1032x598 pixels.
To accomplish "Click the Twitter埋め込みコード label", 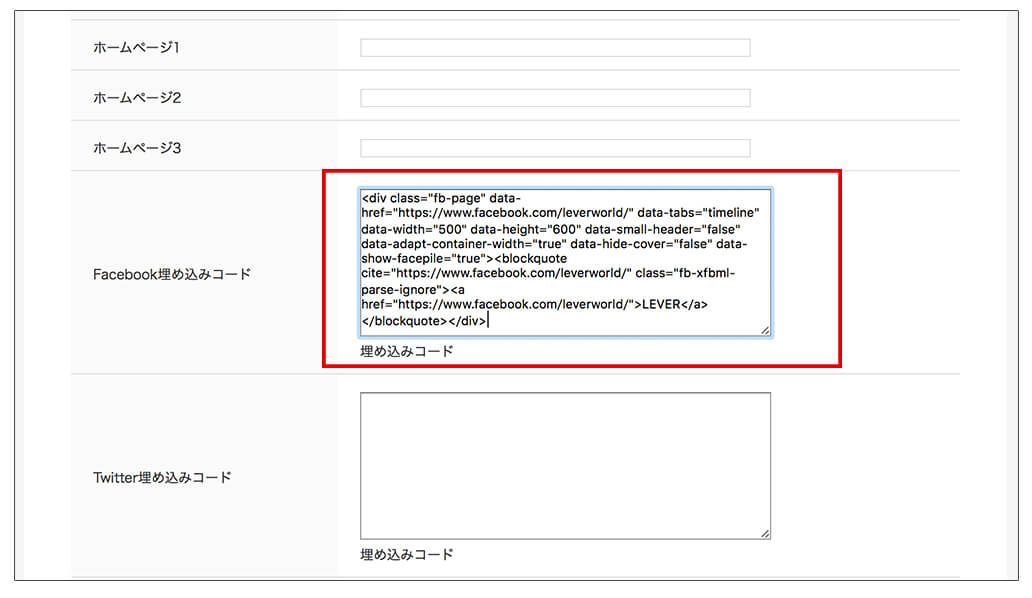I will pyautogui.click(x=161, y=477).
